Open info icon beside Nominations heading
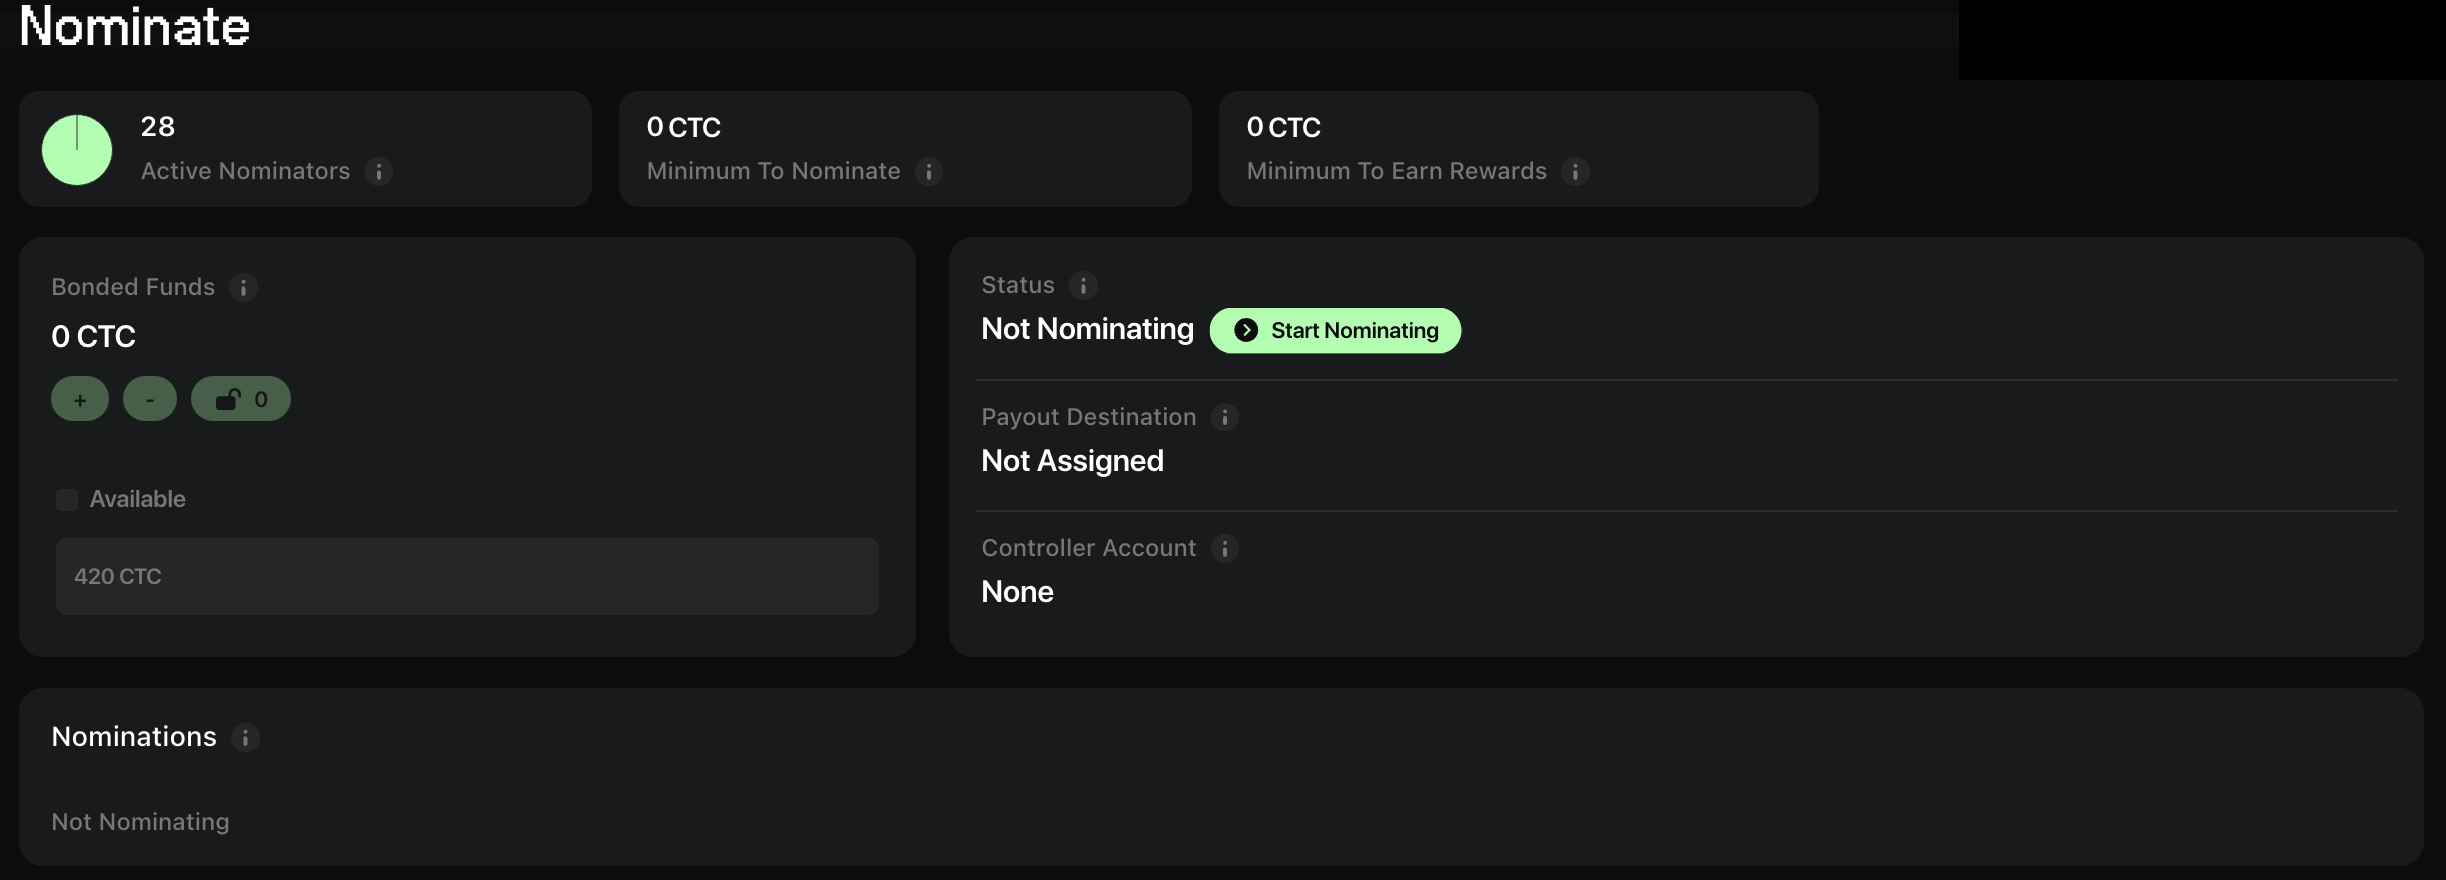This screenshot has width=2446, height=880. 245,738
